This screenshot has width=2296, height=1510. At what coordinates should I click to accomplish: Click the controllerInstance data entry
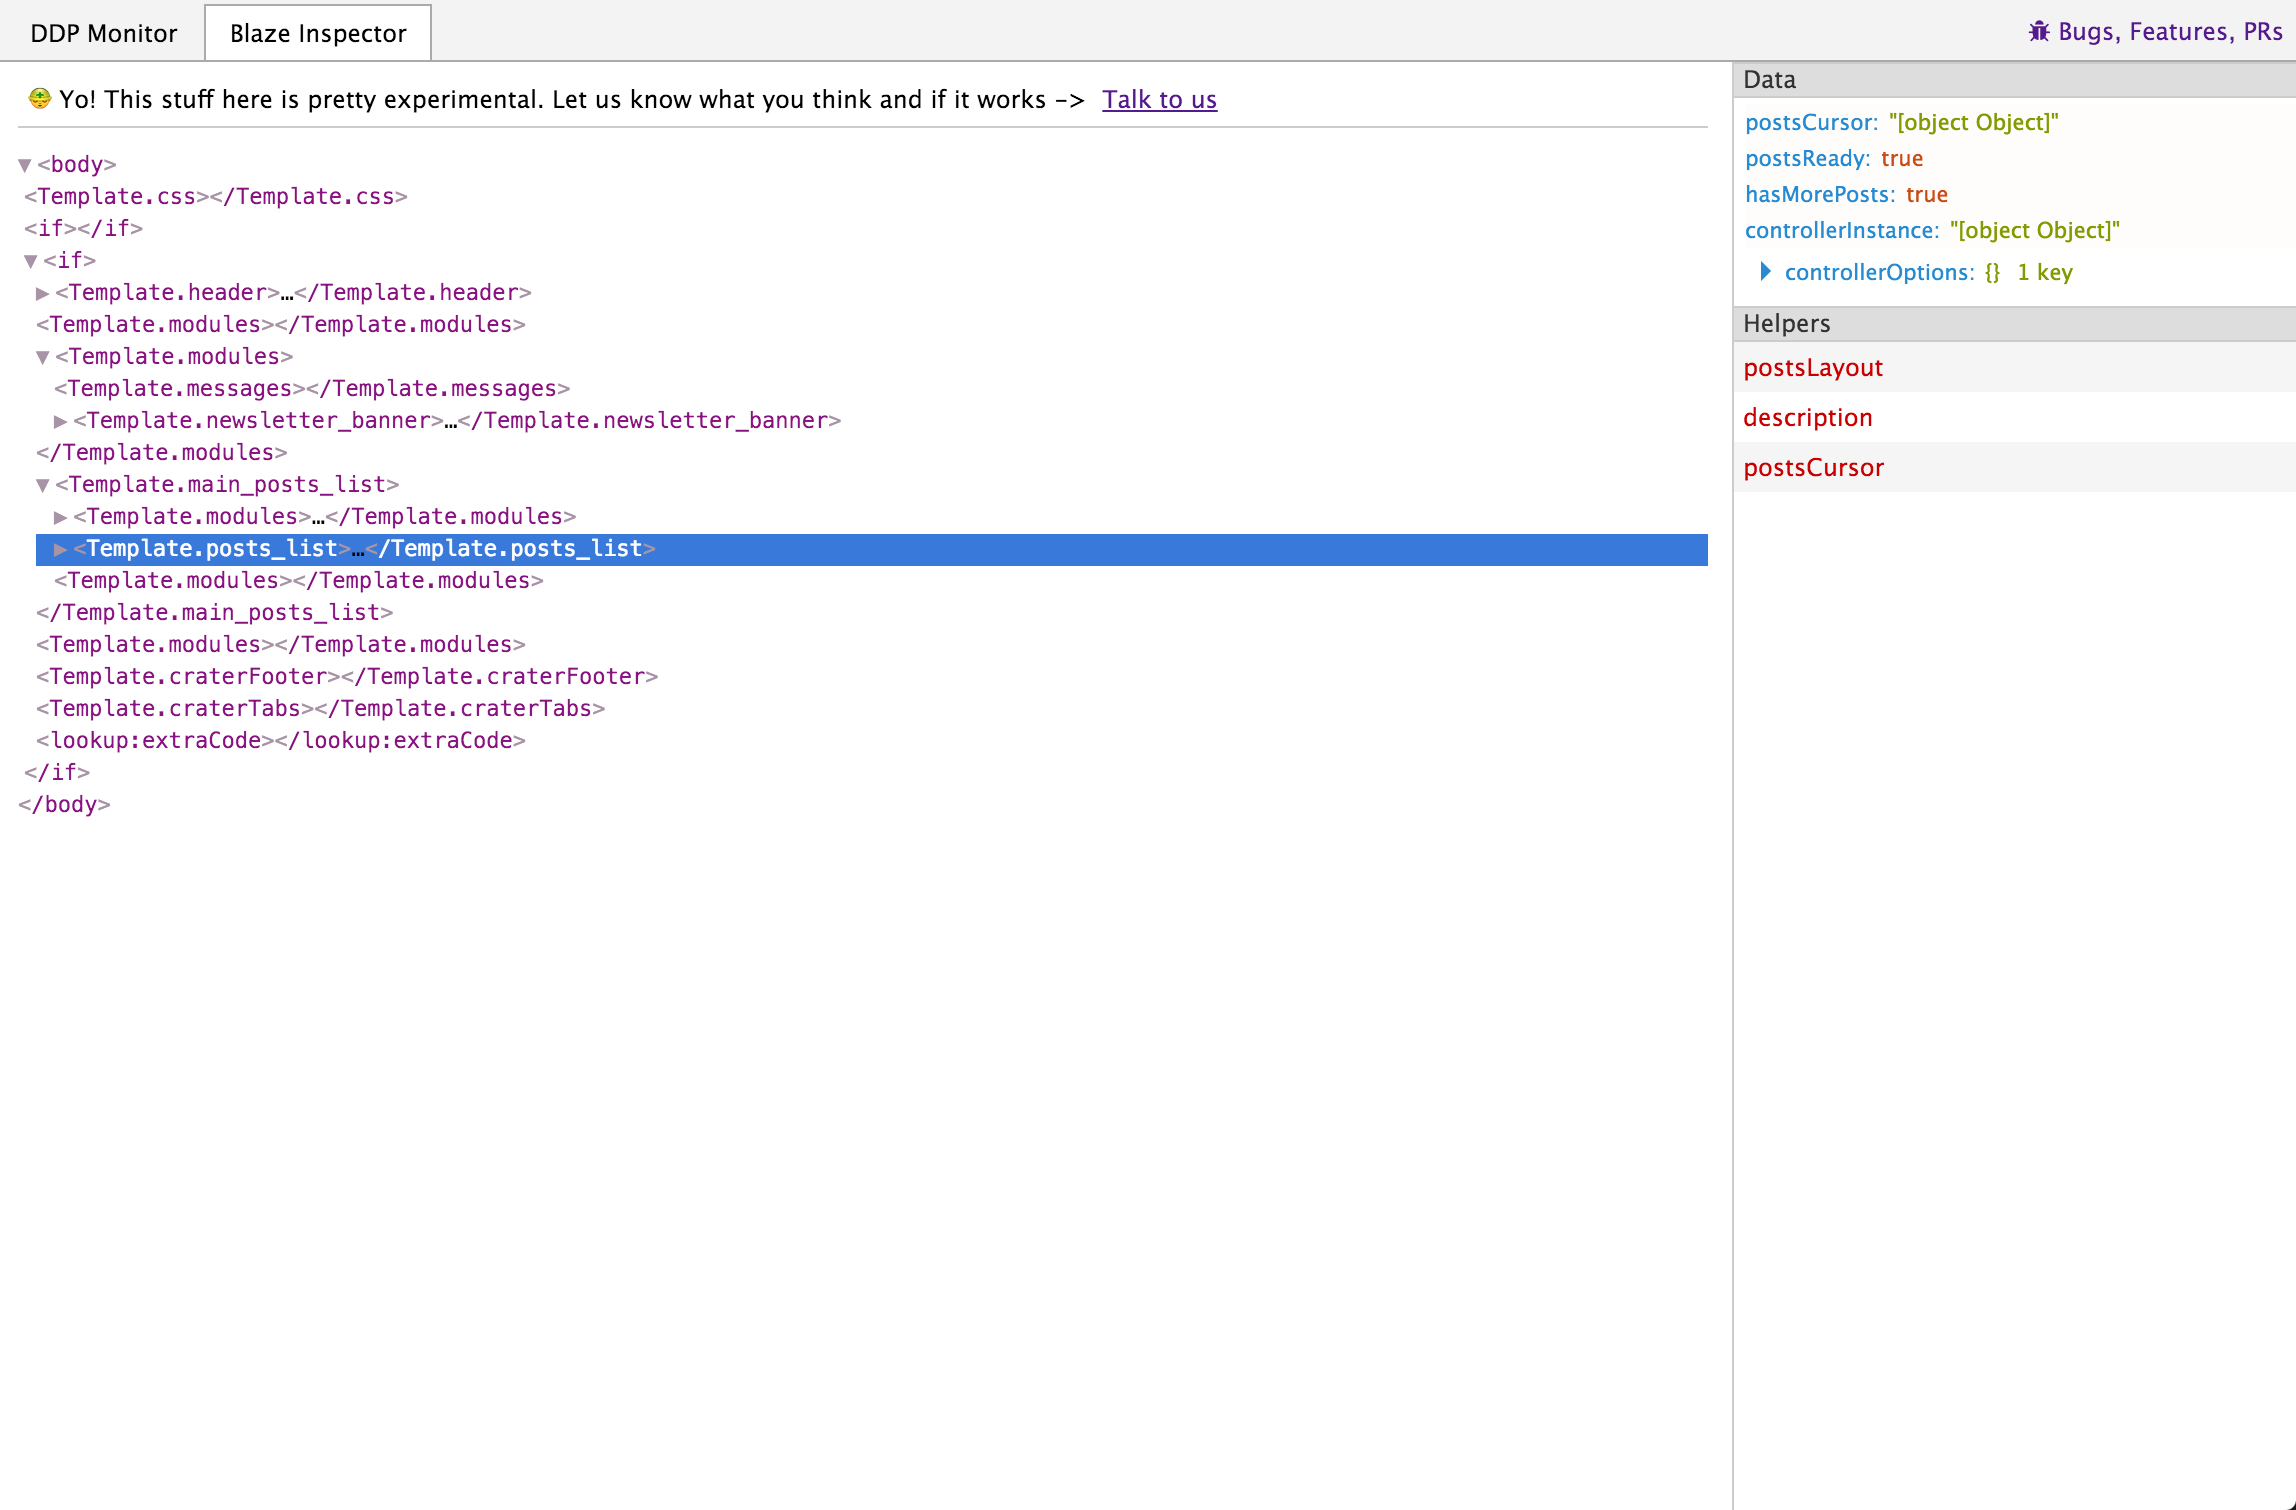tap(1932, 230)
